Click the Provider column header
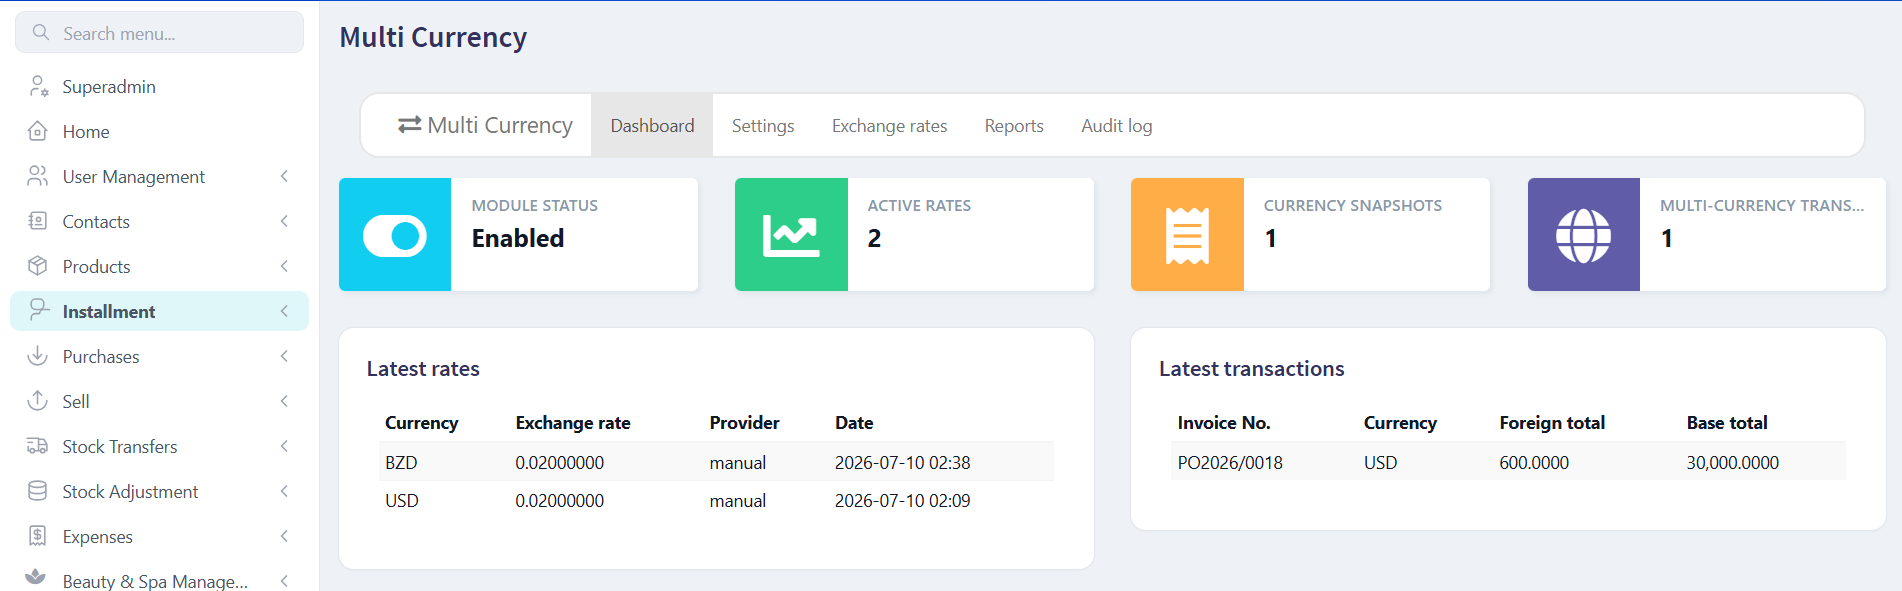This screenshot has height=591, width=1902. [744, 422]
